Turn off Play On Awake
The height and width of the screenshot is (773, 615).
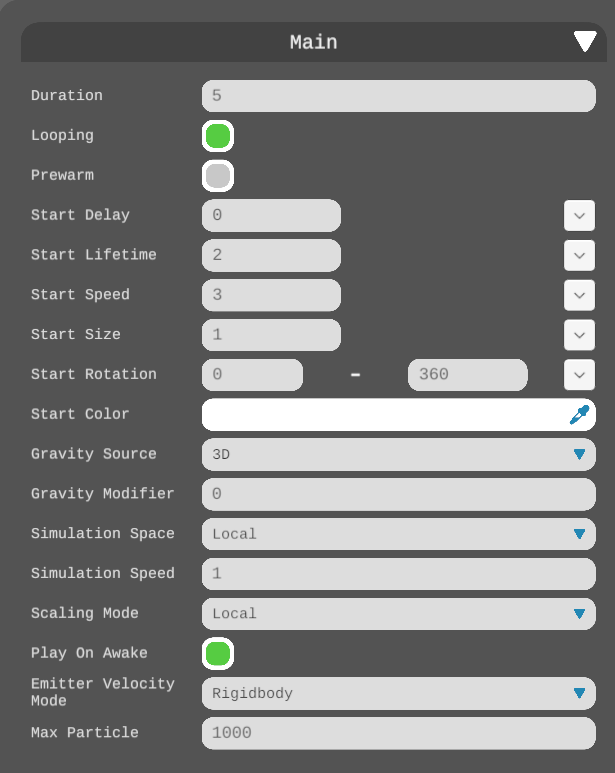coord(218,654)
